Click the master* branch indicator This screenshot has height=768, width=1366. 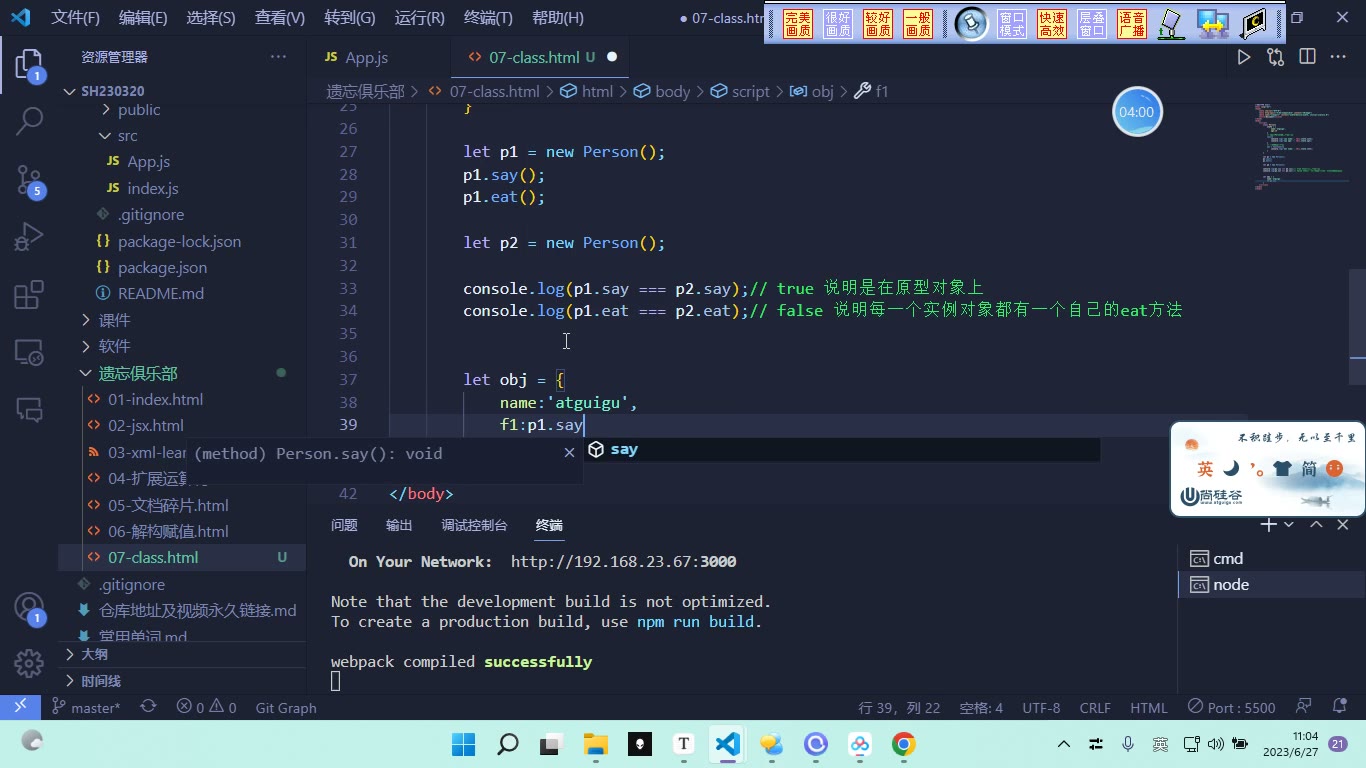point(86,707)
